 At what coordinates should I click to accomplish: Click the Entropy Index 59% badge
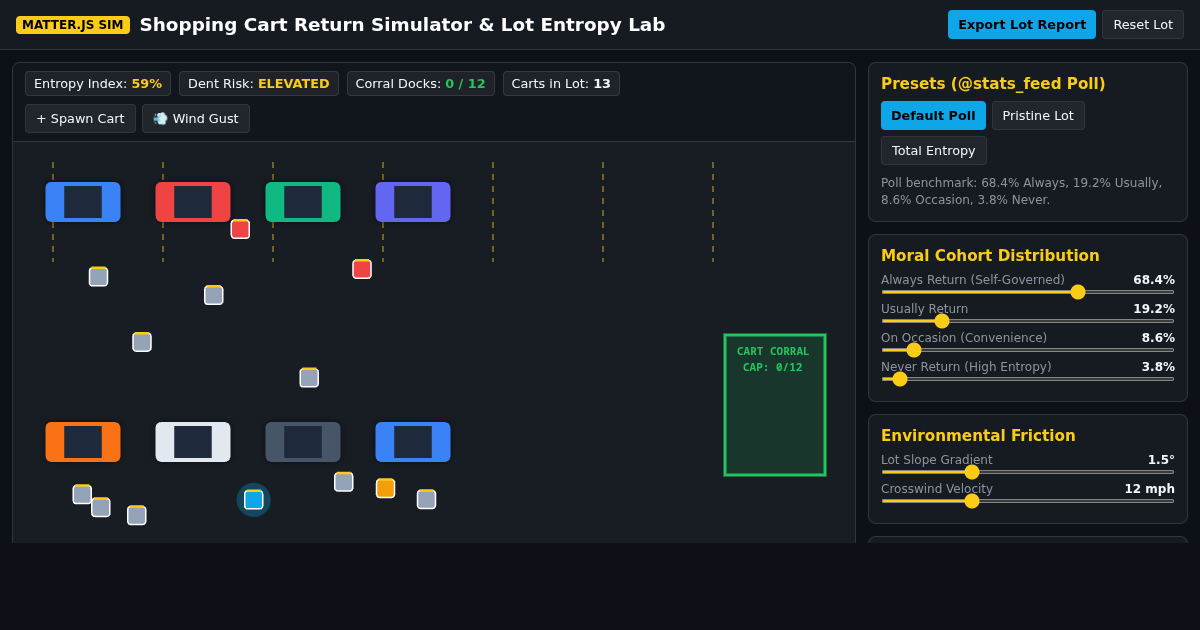98,84
